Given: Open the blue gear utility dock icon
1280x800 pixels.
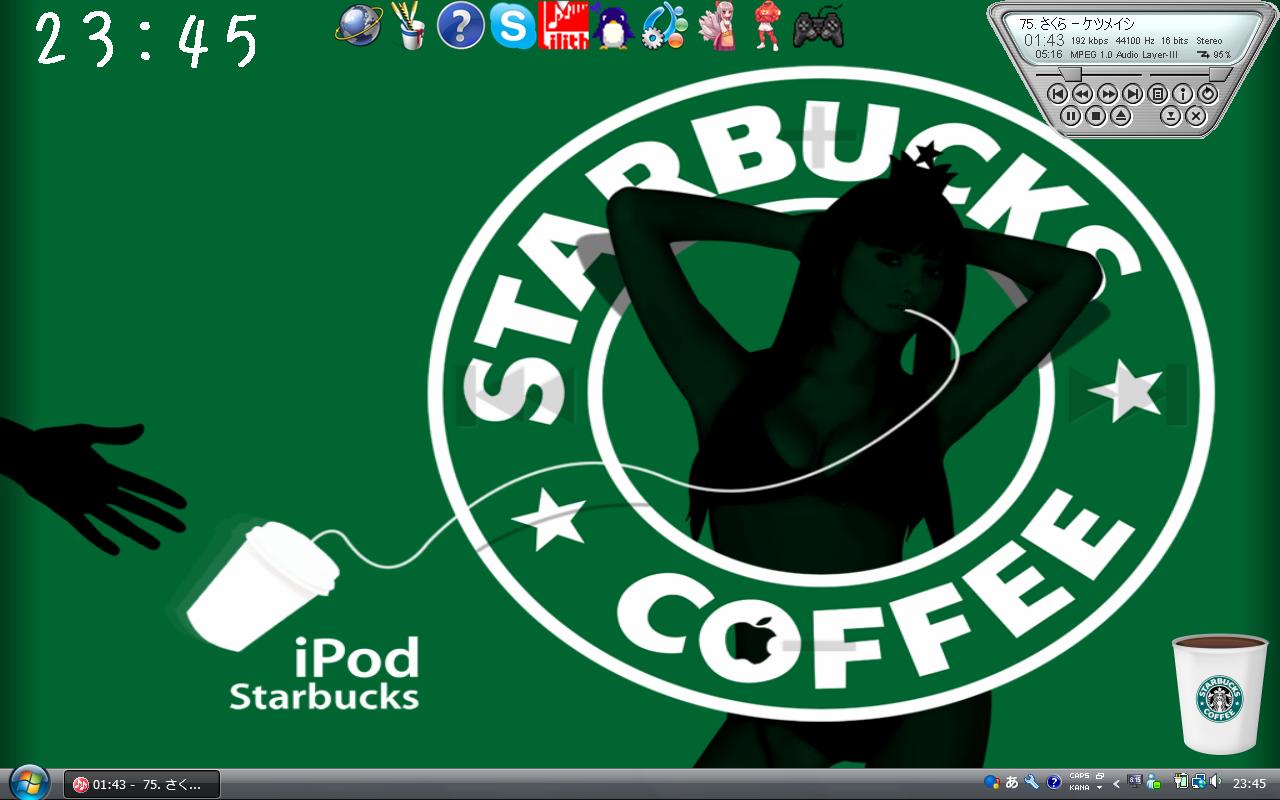Looking at the screenshot, I should (663, 25).
